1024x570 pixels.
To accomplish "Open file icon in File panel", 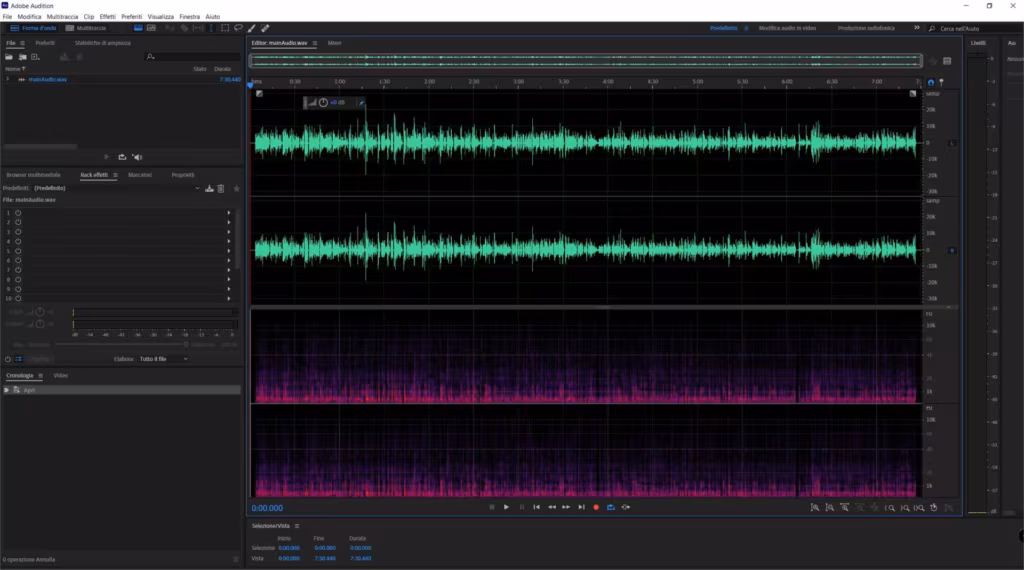I will tap(9, 57).
